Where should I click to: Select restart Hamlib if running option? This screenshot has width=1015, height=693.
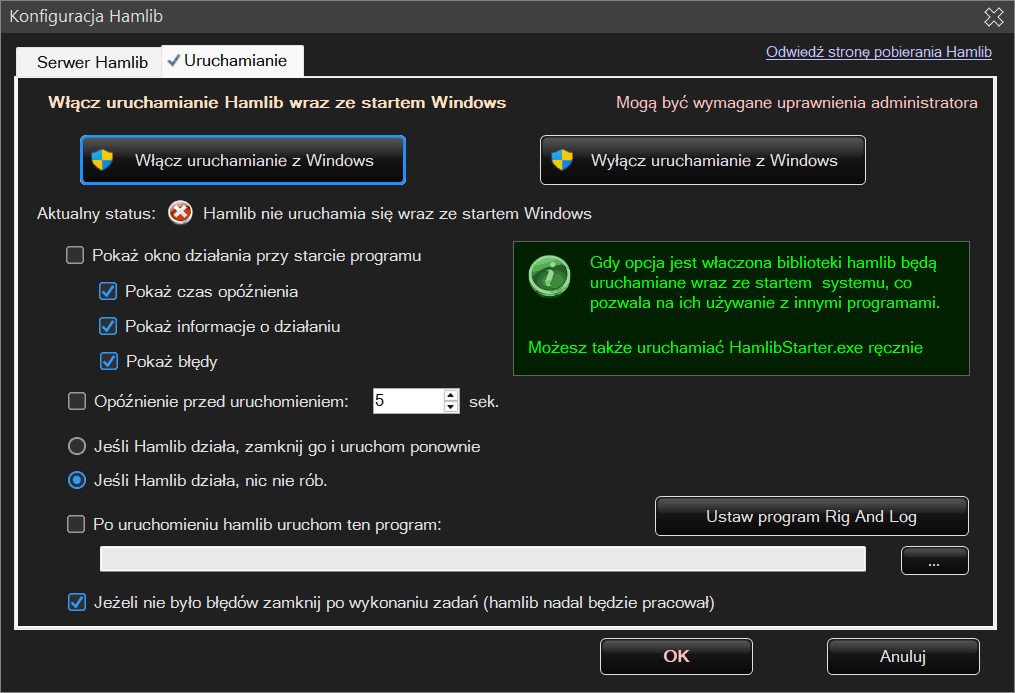coord(76,446)
